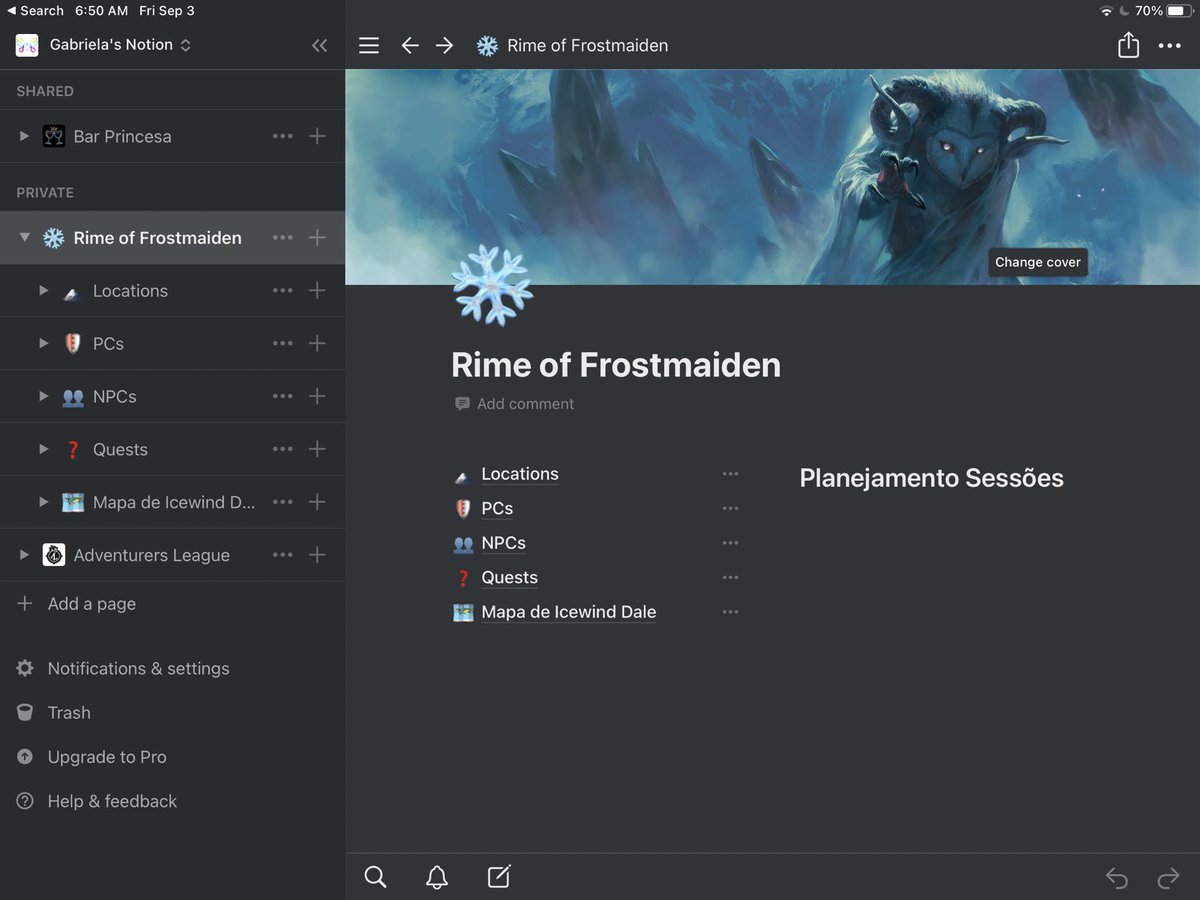Open Trash in the sidebar
Screen dimensions: 1200x900
pos(69,713)
